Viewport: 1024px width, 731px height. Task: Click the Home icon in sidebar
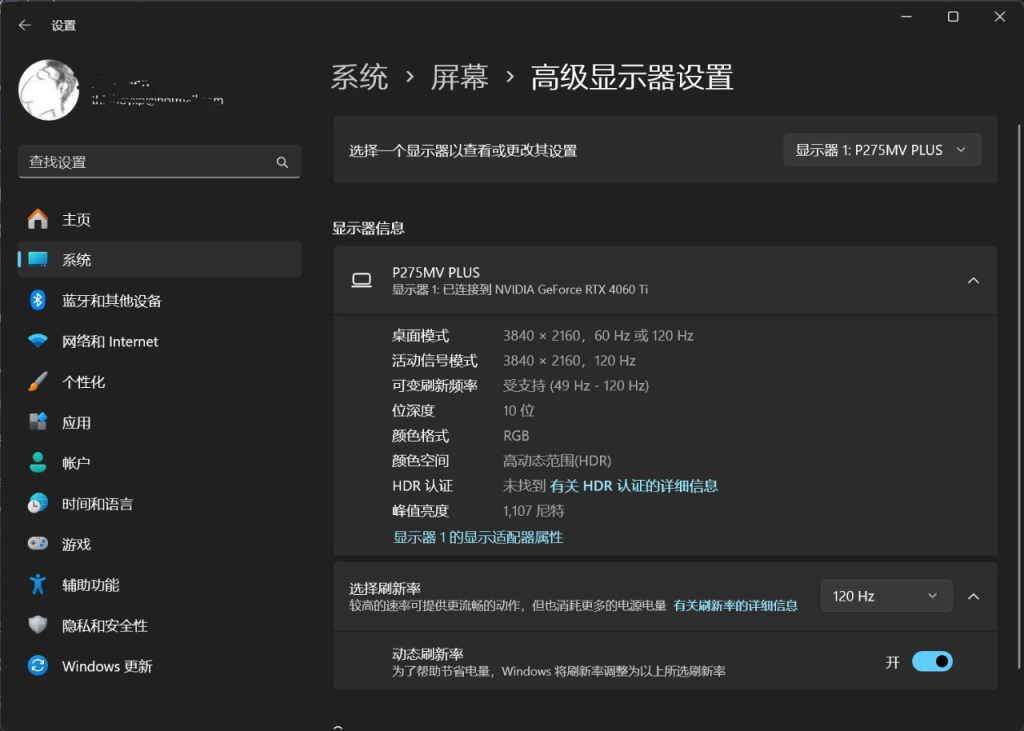[38, 219]
